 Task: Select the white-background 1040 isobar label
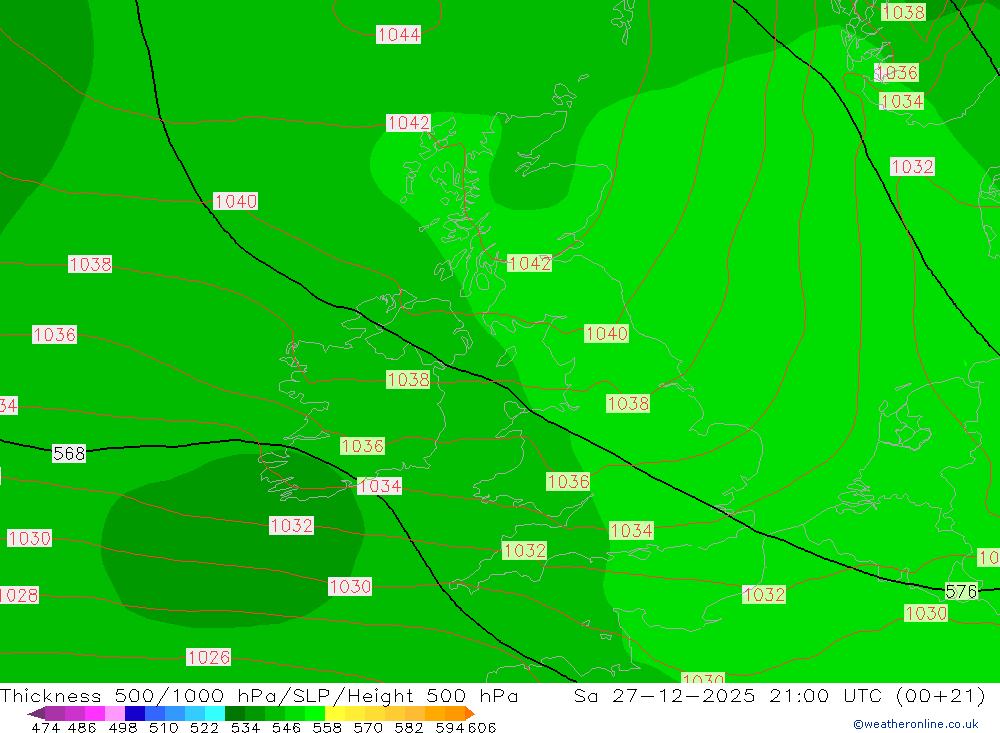(235, 202)
